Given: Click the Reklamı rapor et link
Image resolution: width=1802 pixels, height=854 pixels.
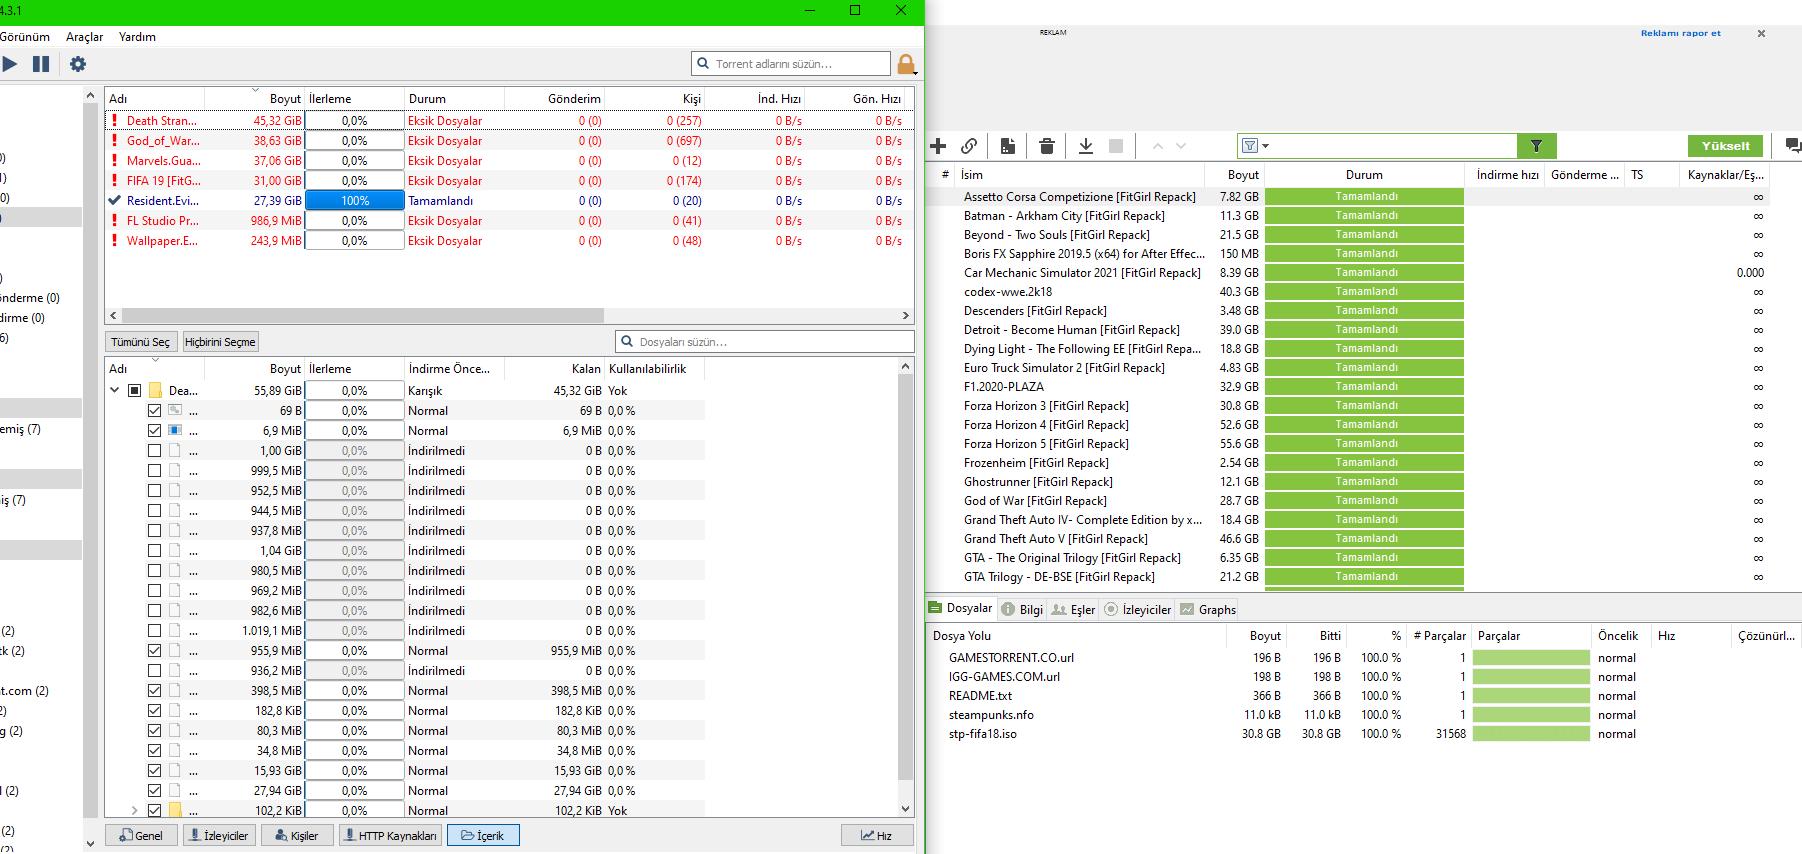Looking at the screenshot, I should 1681,33.
